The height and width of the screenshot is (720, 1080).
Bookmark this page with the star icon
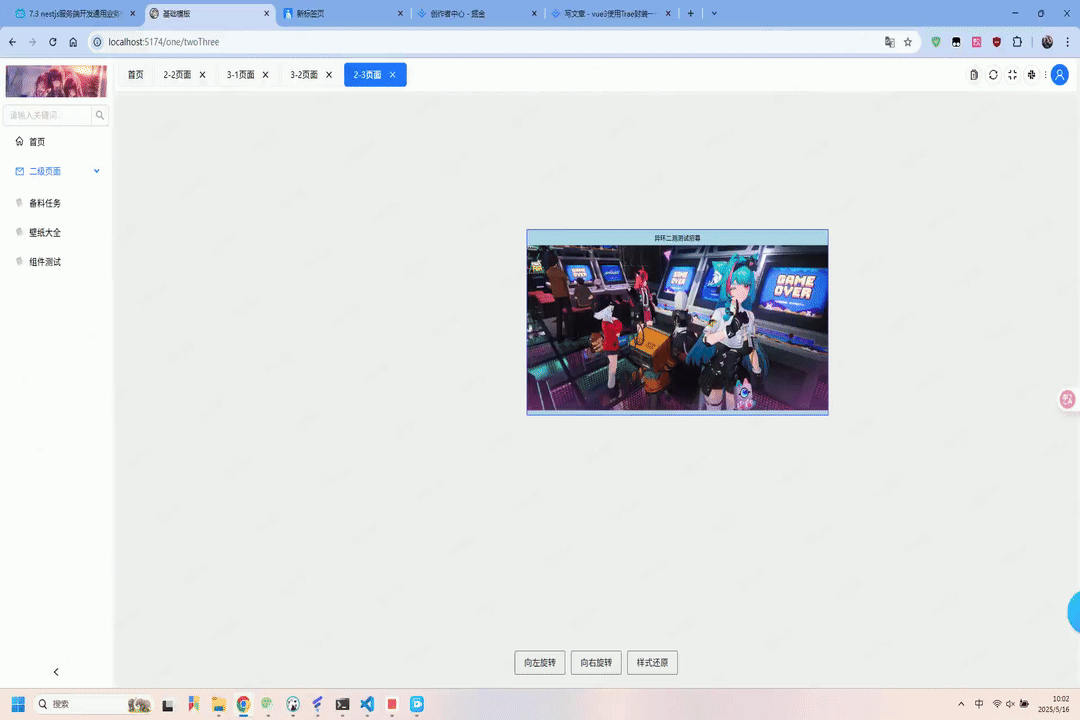click(908, 42)
